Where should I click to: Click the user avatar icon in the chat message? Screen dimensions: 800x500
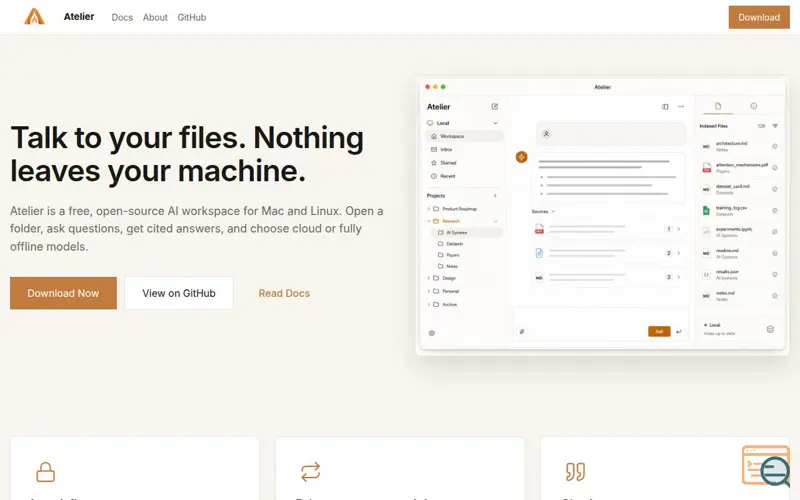tap(546, 134)
